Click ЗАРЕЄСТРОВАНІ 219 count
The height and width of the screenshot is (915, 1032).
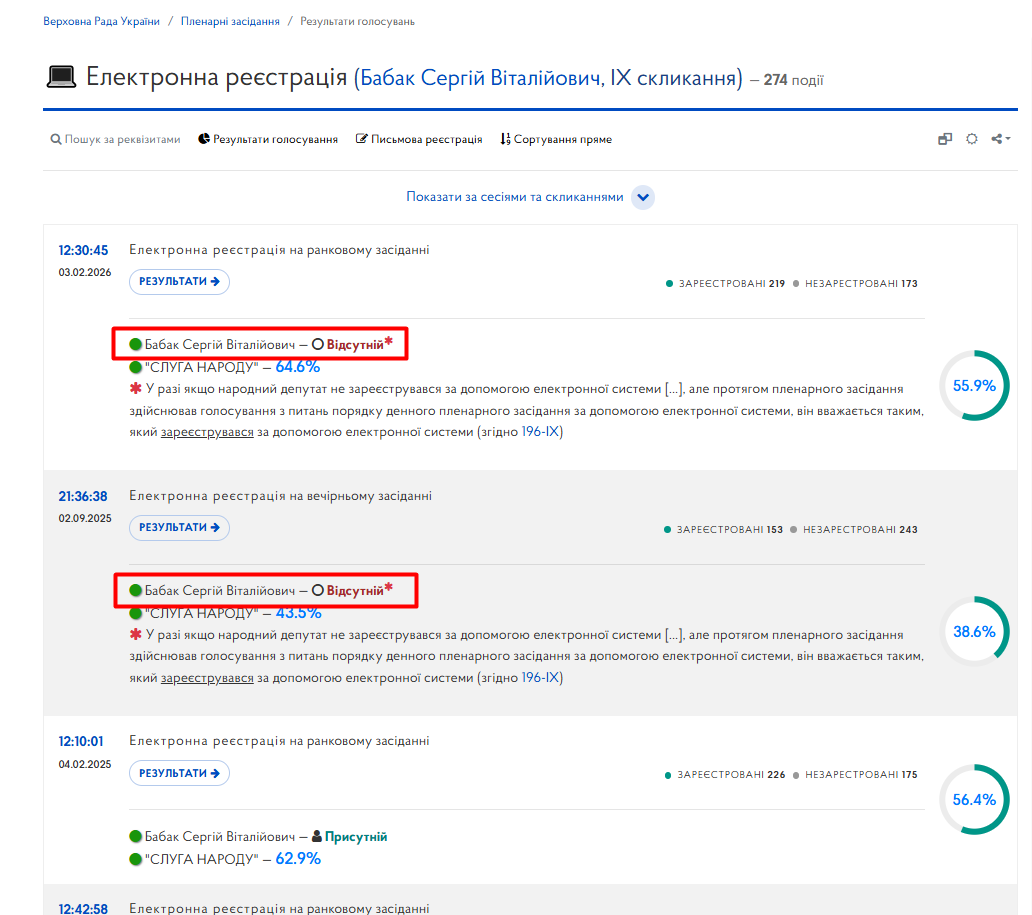[725, 284]
